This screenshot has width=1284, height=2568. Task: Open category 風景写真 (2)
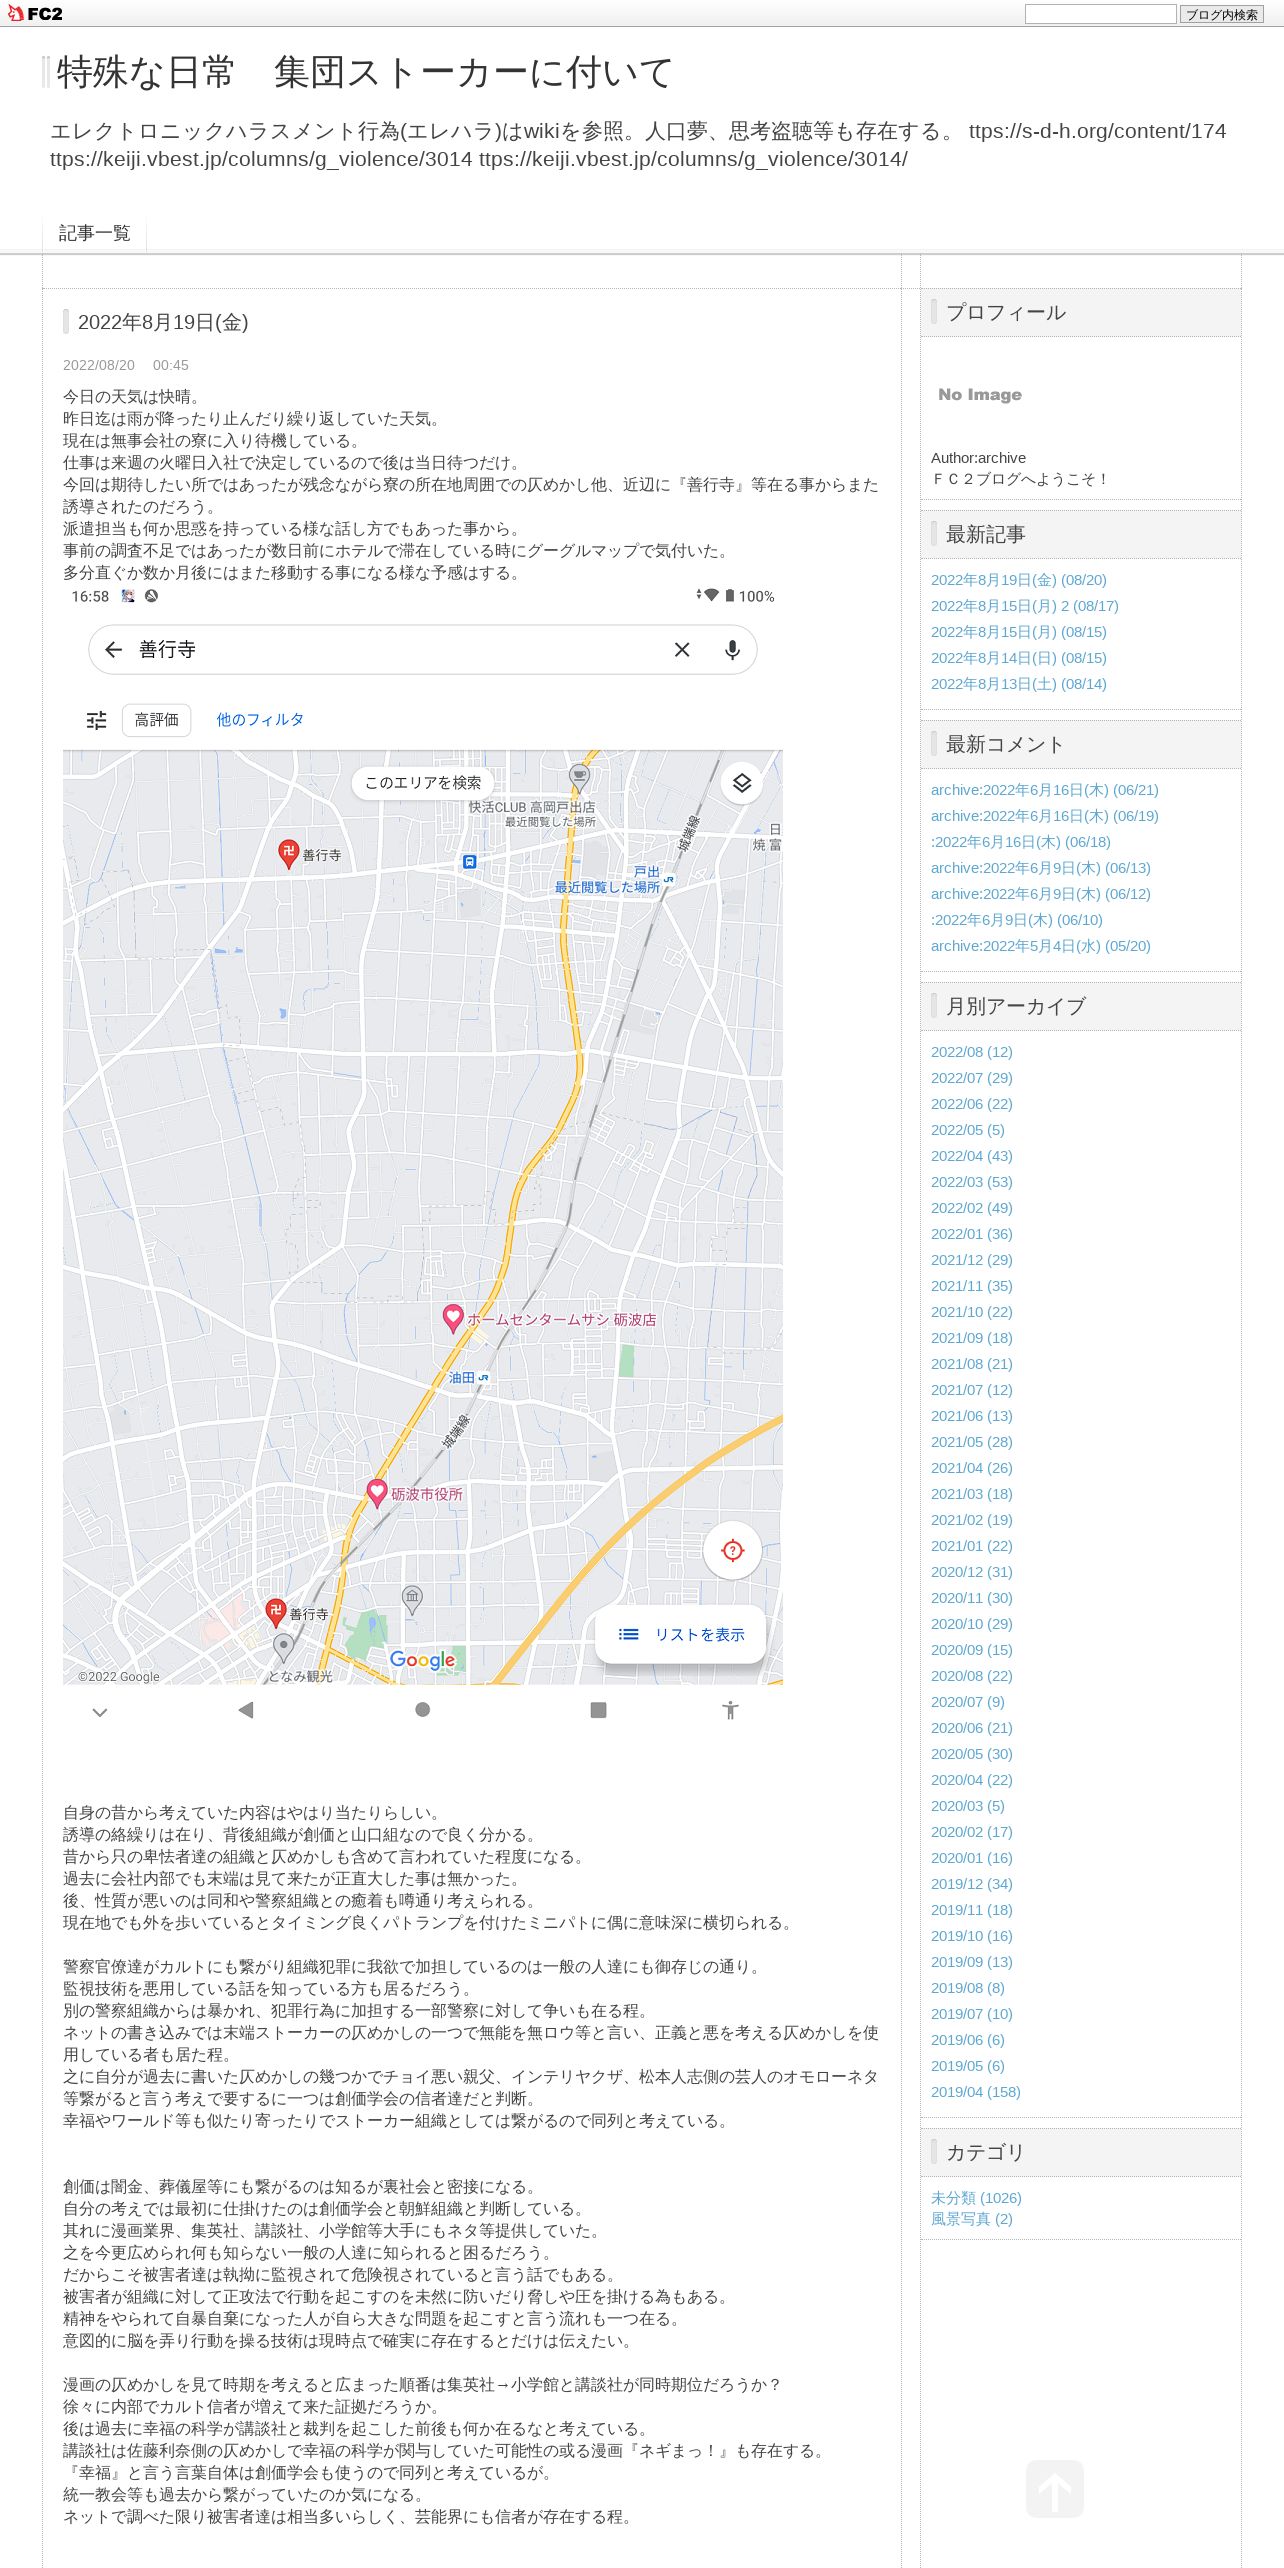[972, 2219]
